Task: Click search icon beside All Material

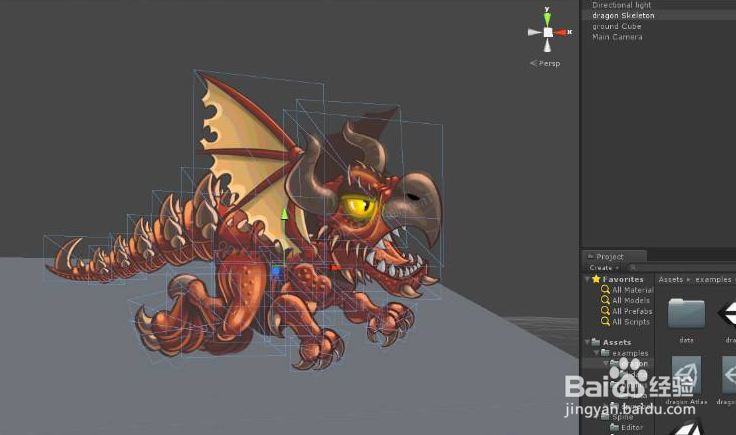Action: (x=606, y=290)
